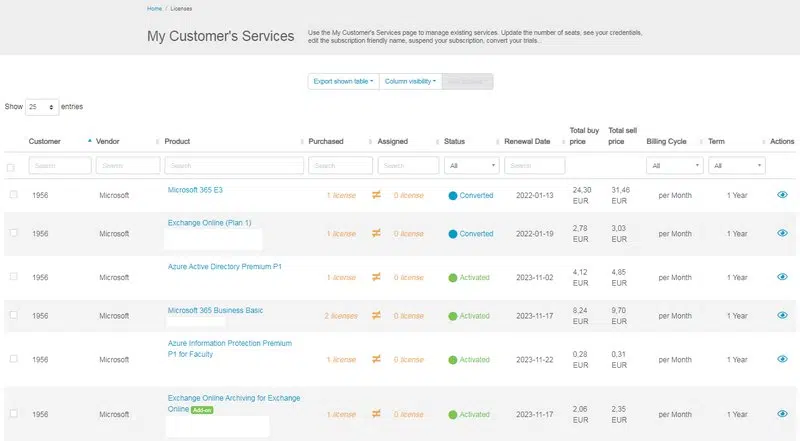Open the Azure Information Protection Premium P1 link
The width and height of the screenshot is (800, 441).
(230, 349)
